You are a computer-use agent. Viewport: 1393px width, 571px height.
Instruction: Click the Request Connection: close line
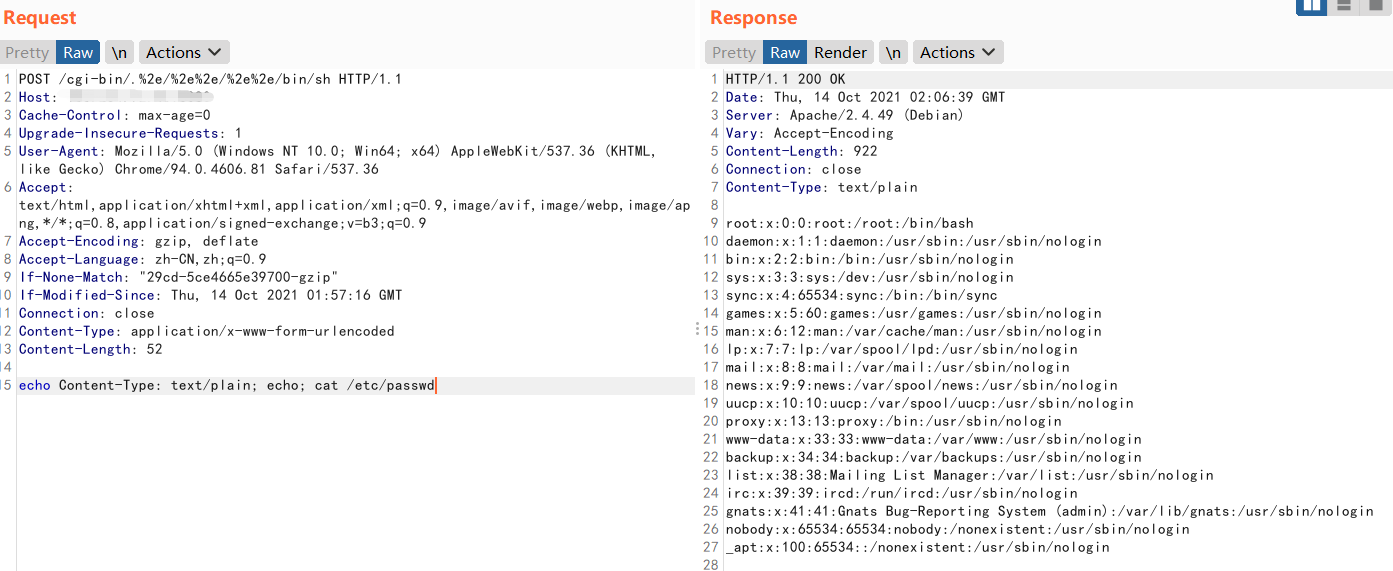[x=86, y=313]
